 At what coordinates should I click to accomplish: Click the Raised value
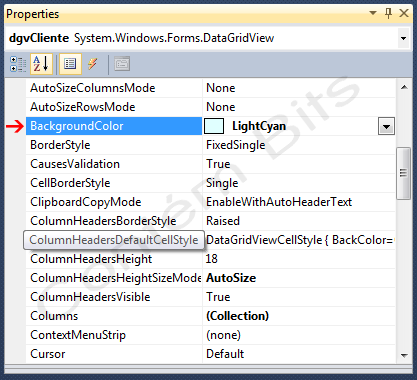[223, 221]
